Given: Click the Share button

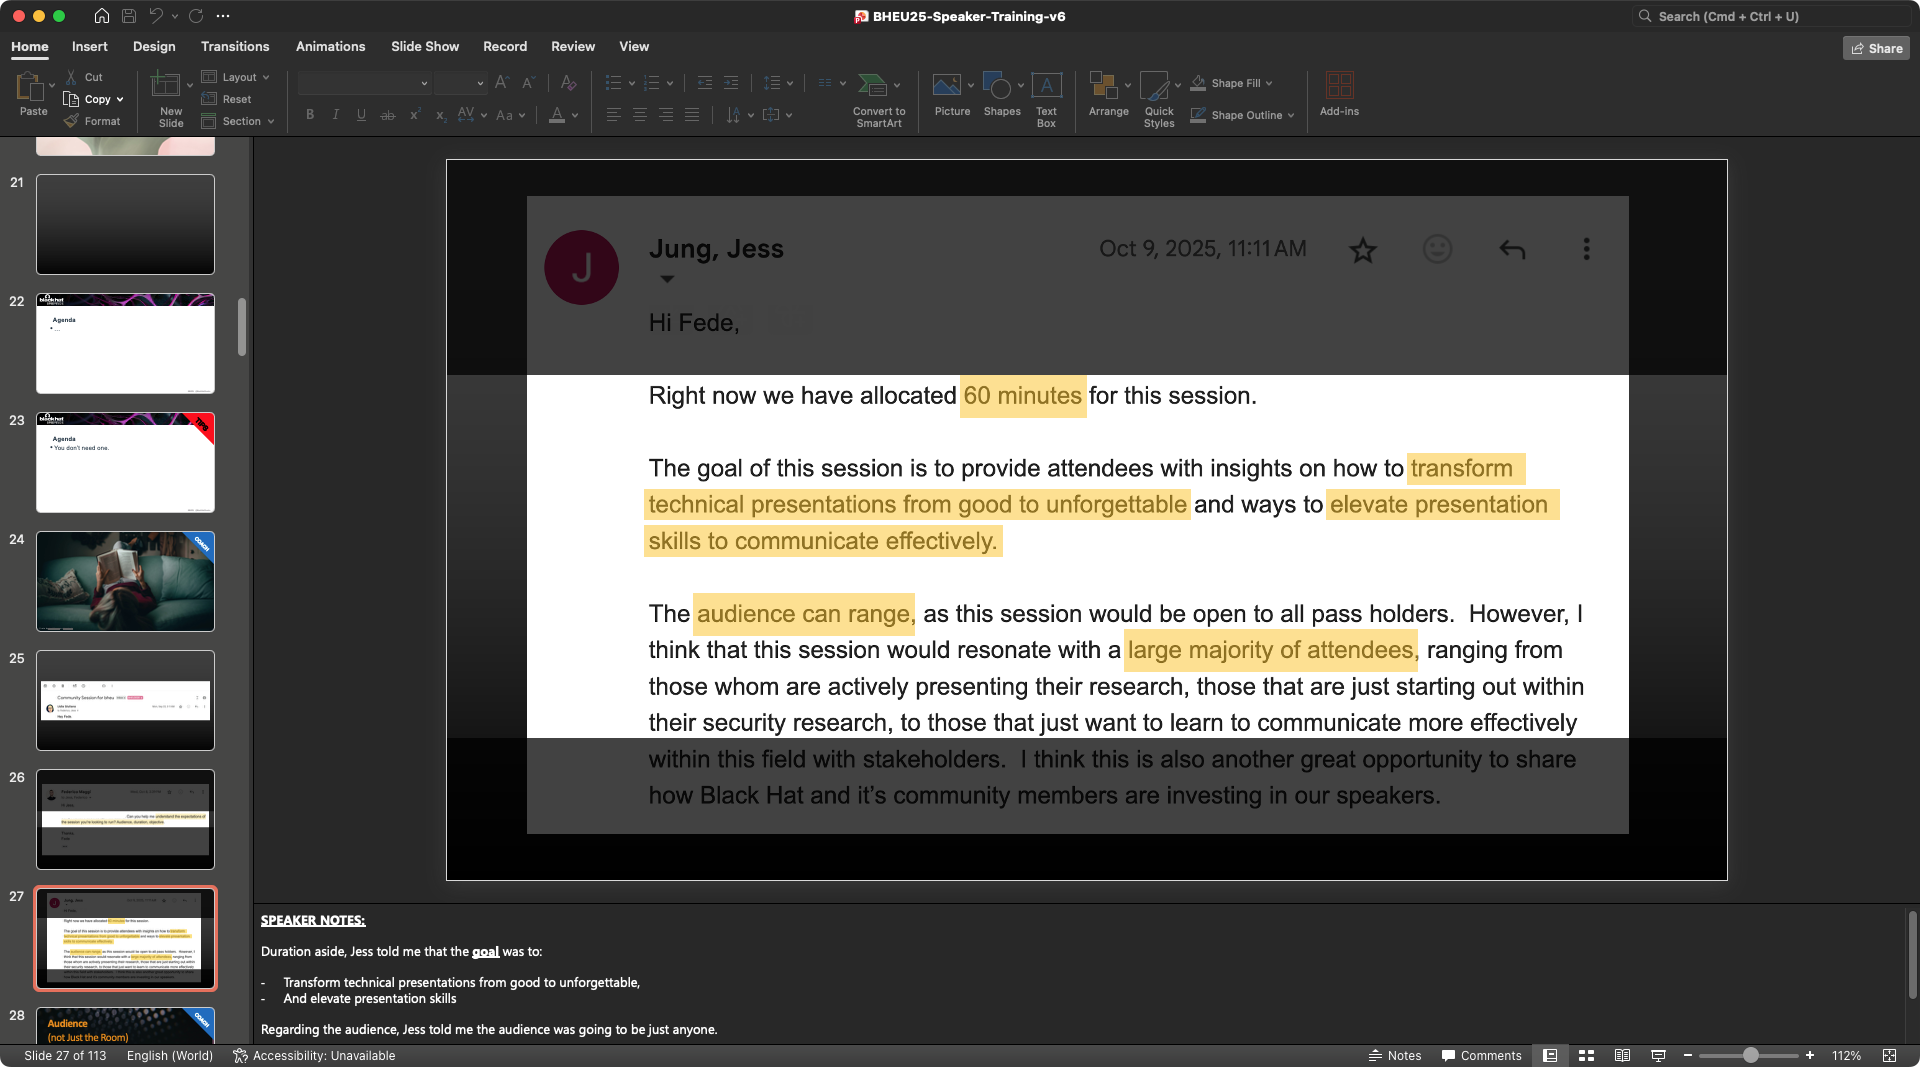Looking at the screenshot, I should tap(1876, 48).
